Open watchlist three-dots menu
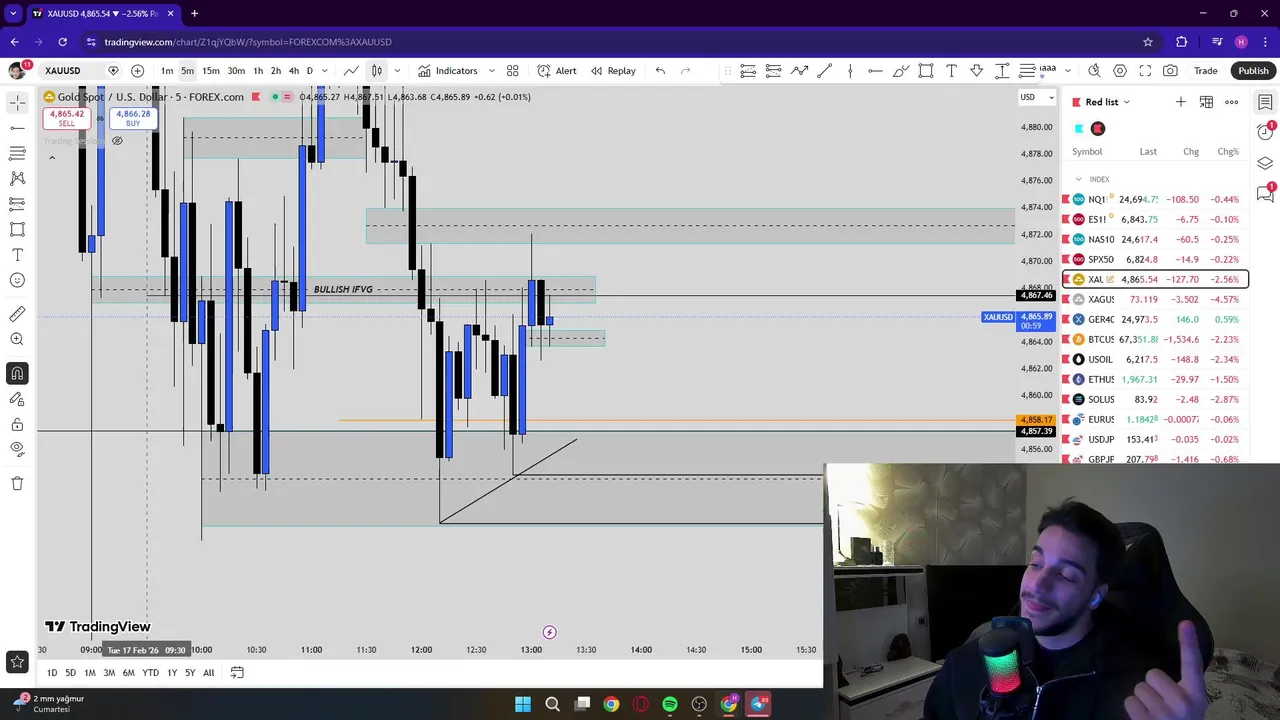 1232,102
